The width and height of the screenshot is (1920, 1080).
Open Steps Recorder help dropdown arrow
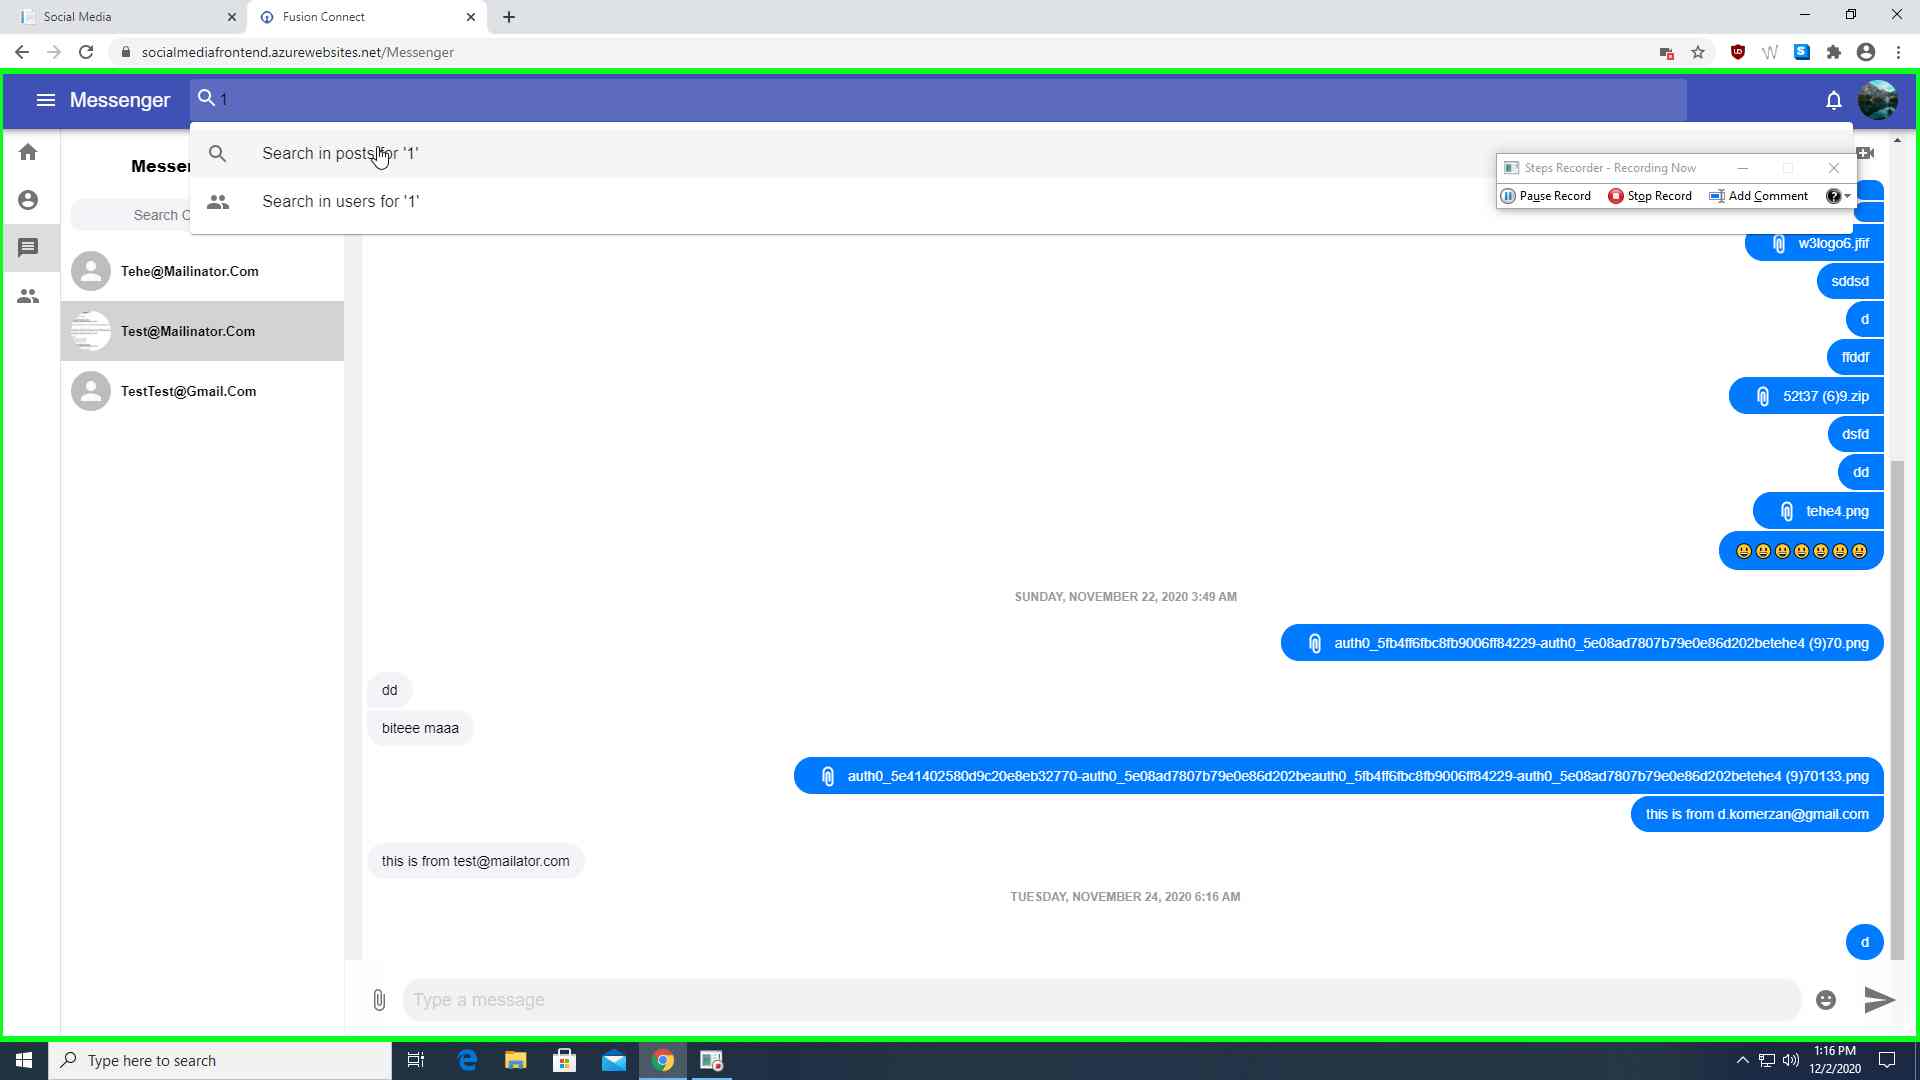pos(1847,196)
